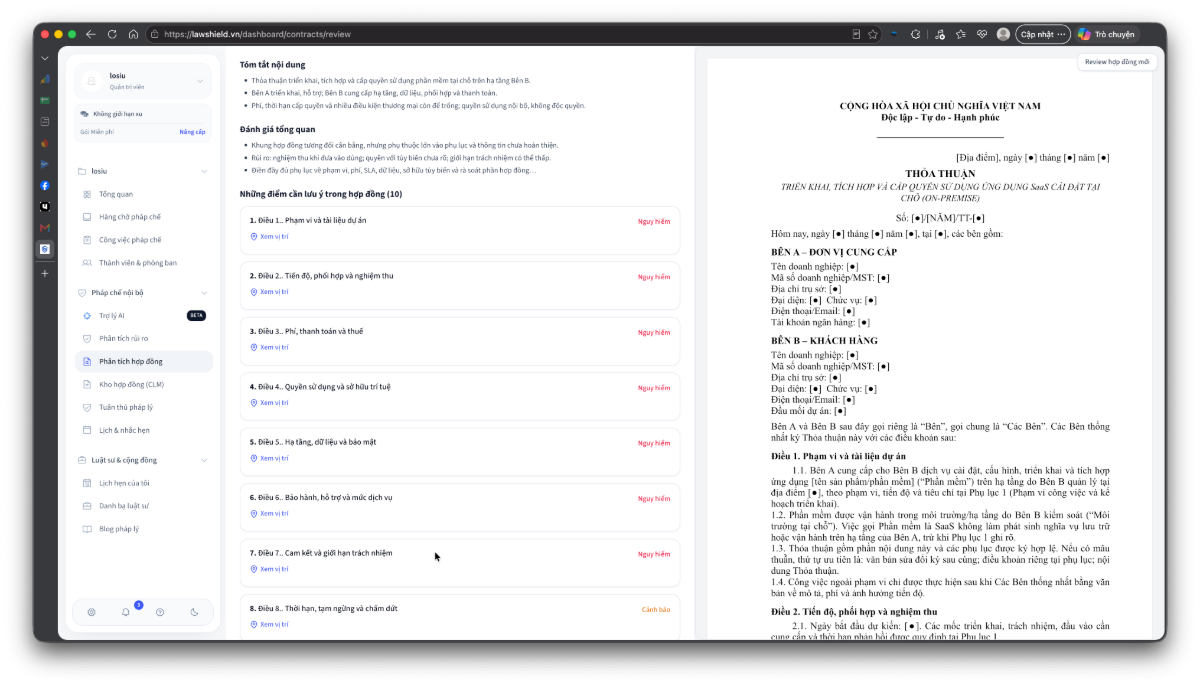Open the media control music note icon
The height and width of the screenshot is (686, 1200).
tap(938, 34)
